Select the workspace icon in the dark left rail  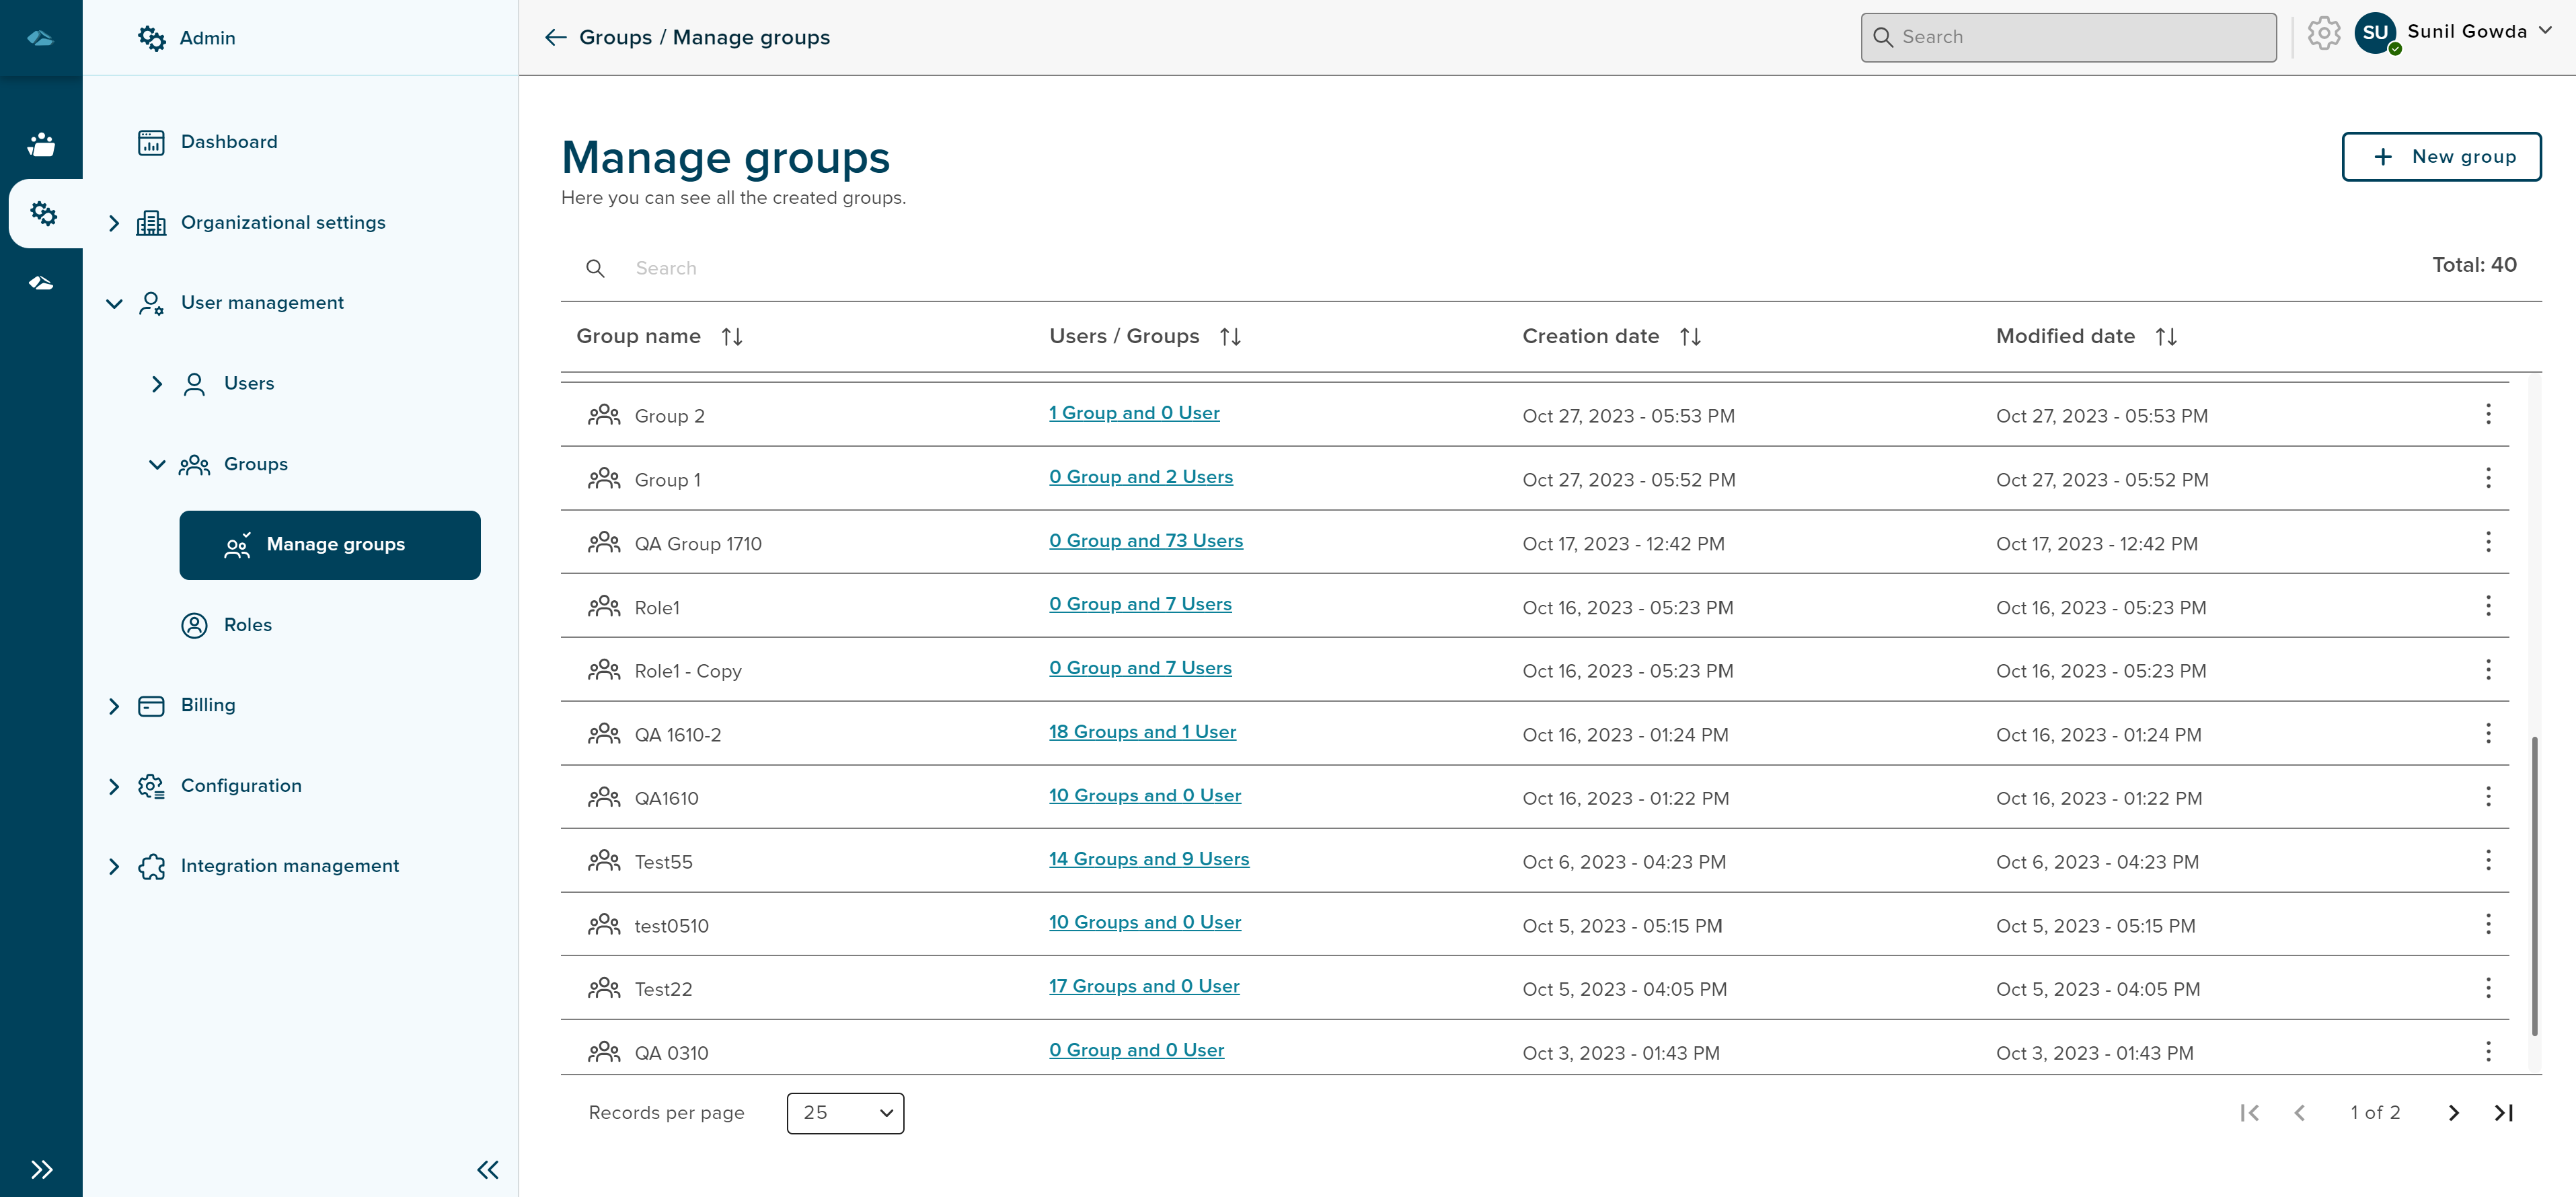click(x=42, y=143)
